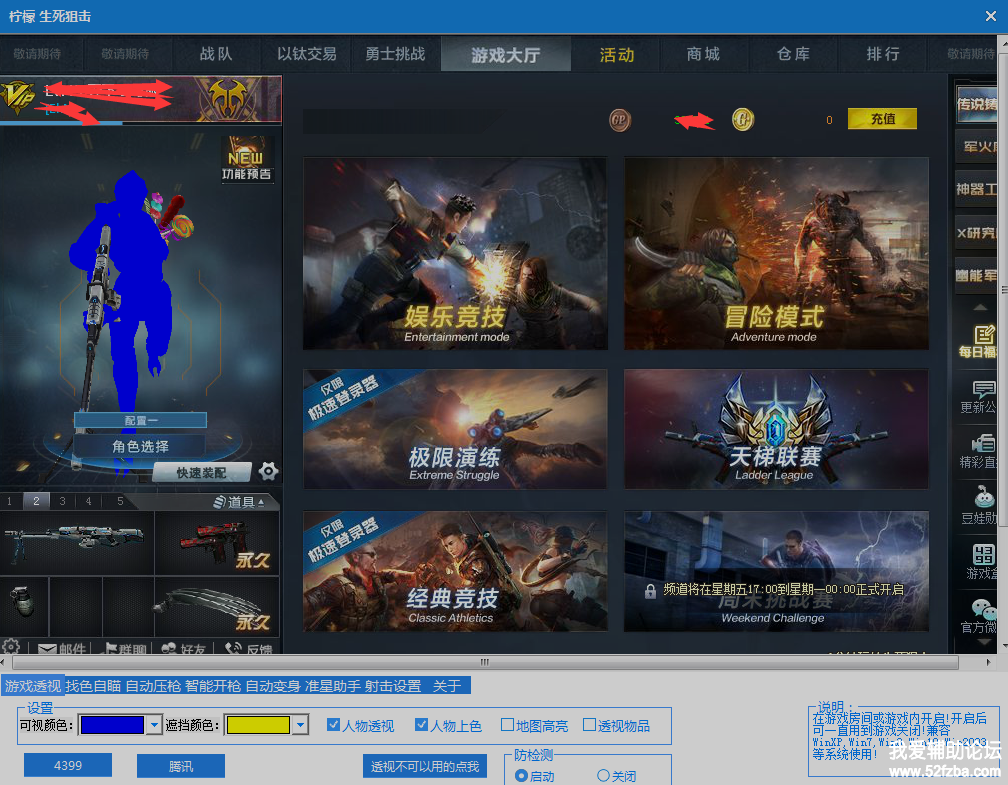Switch to the 射击设置 tab
Screen dimensions: 1008x785
393,686
